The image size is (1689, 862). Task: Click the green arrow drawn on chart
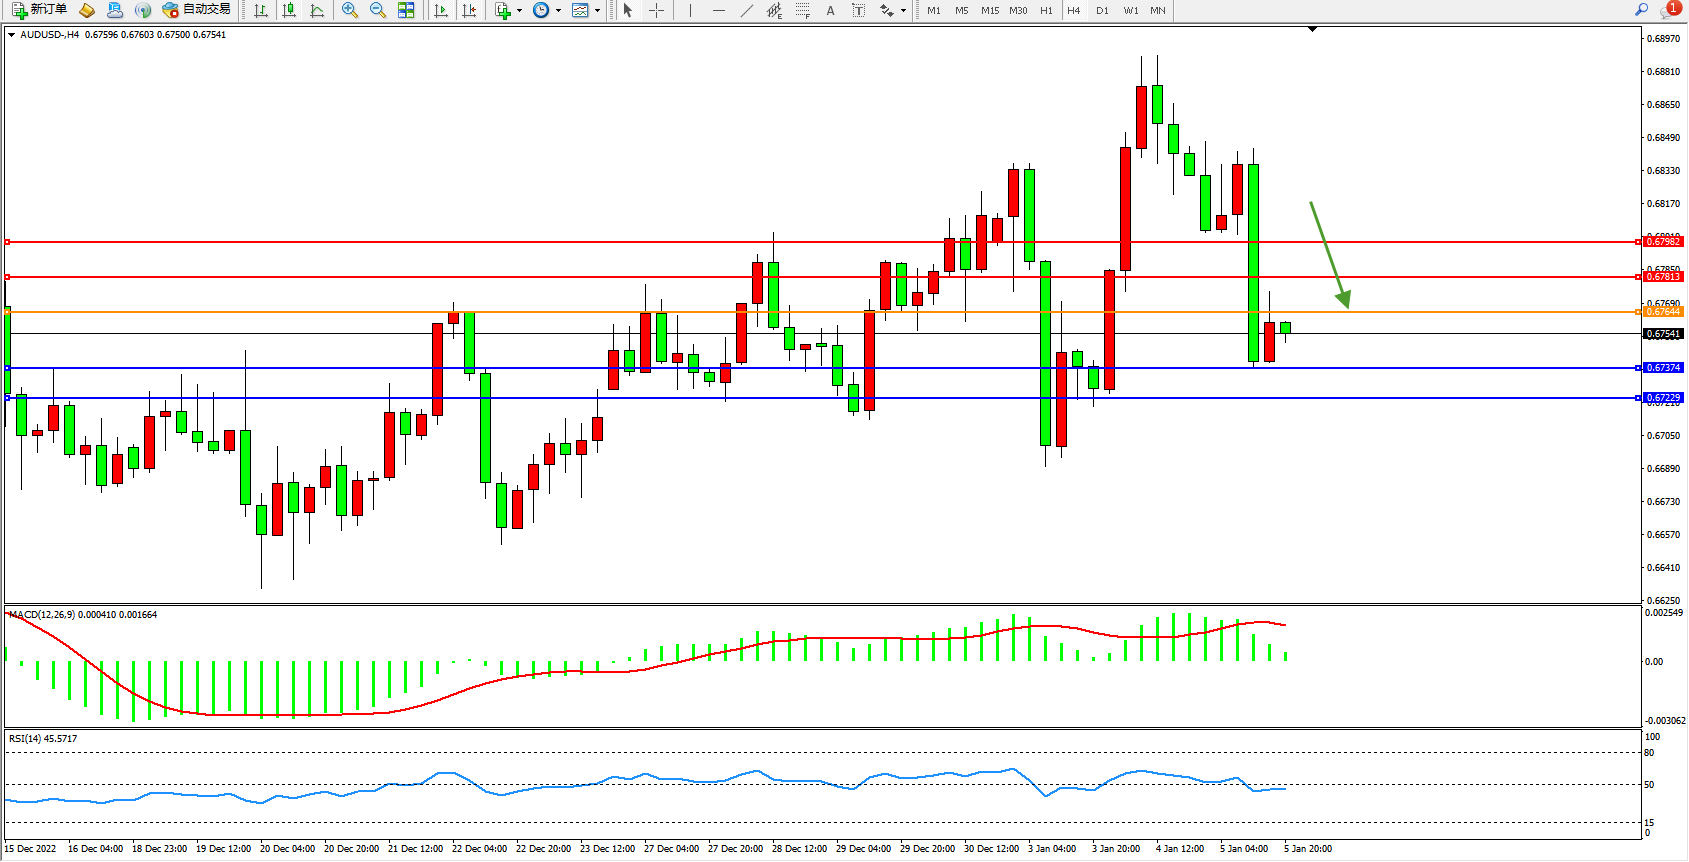(x=1330, y=254)
